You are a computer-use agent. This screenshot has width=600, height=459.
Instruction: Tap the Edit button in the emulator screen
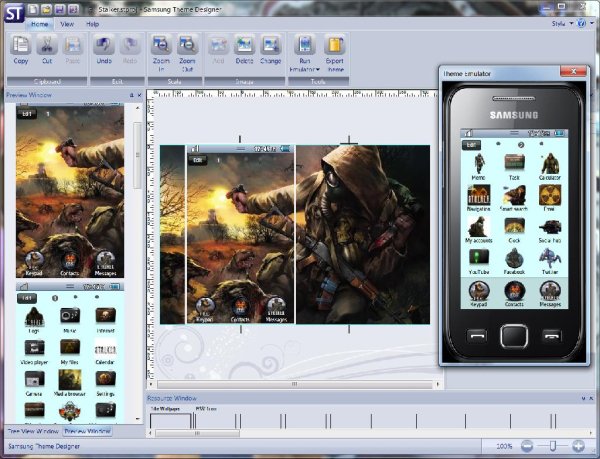point(471,145)
